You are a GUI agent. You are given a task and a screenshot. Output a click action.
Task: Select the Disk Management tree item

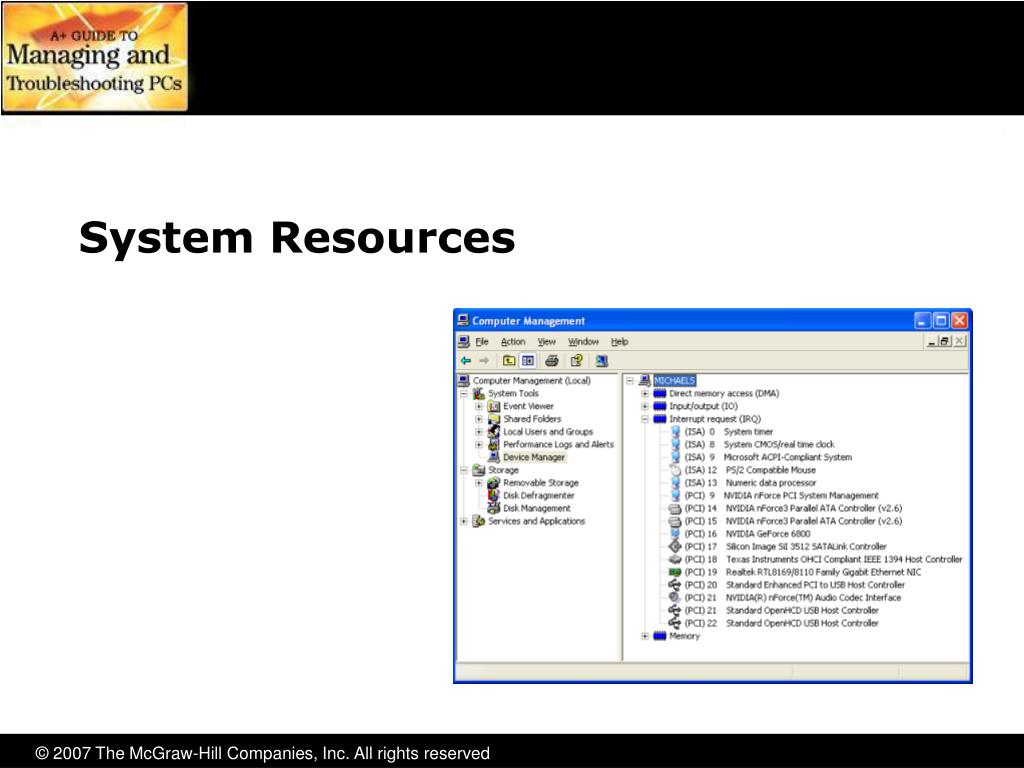(x=537, y=508)
